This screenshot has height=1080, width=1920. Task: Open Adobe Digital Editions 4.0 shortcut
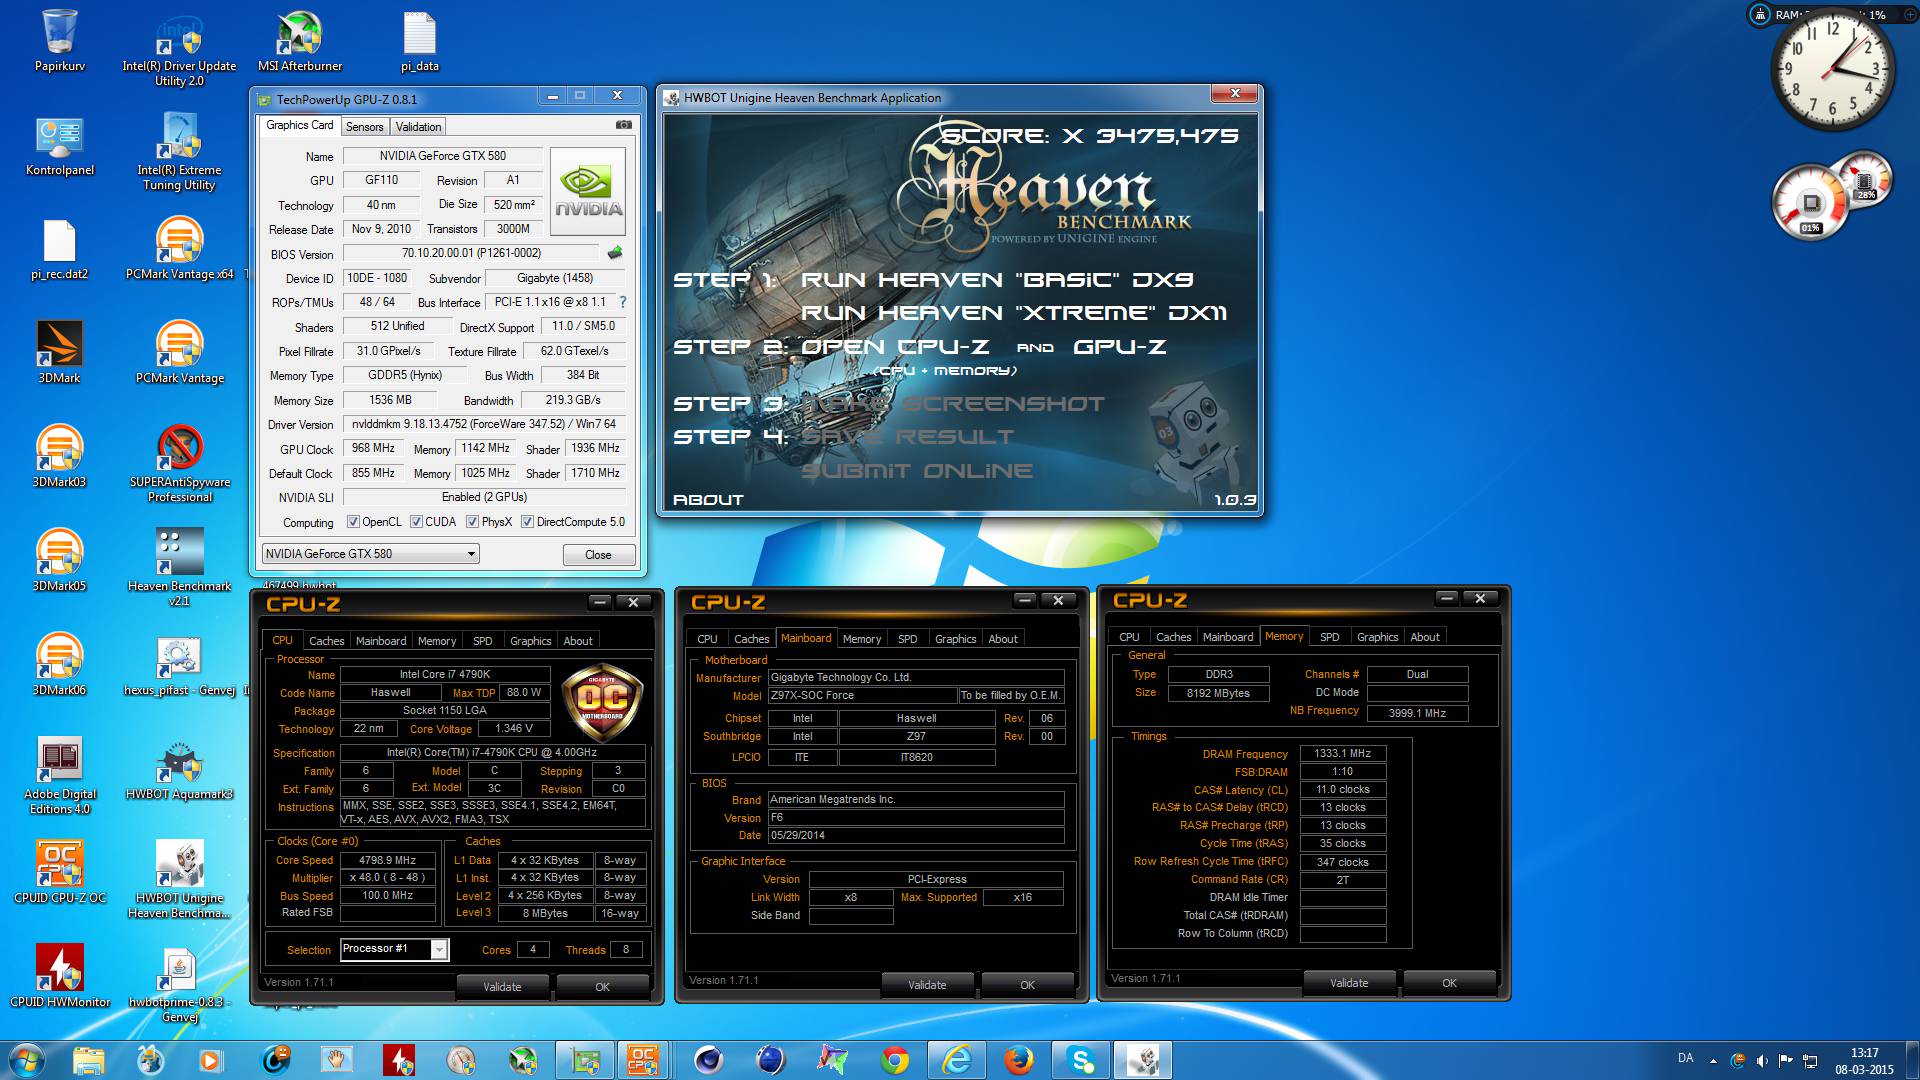(60, 776)
